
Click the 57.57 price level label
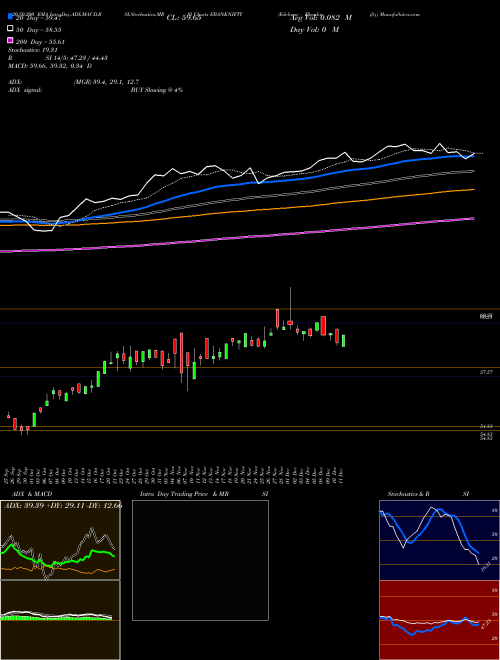point(486,373)
